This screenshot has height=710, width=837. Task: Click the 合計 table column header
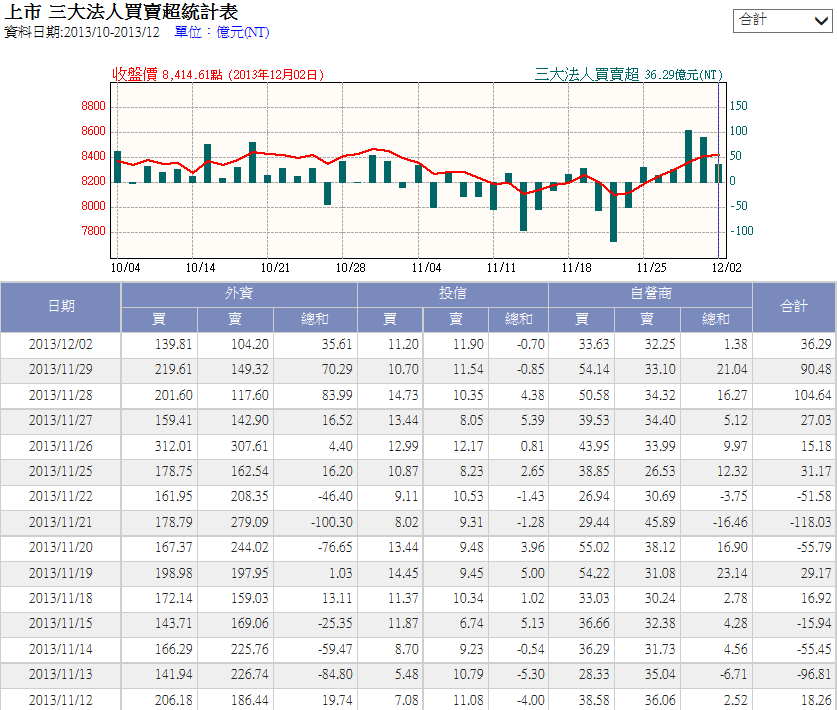coord(794,307)
